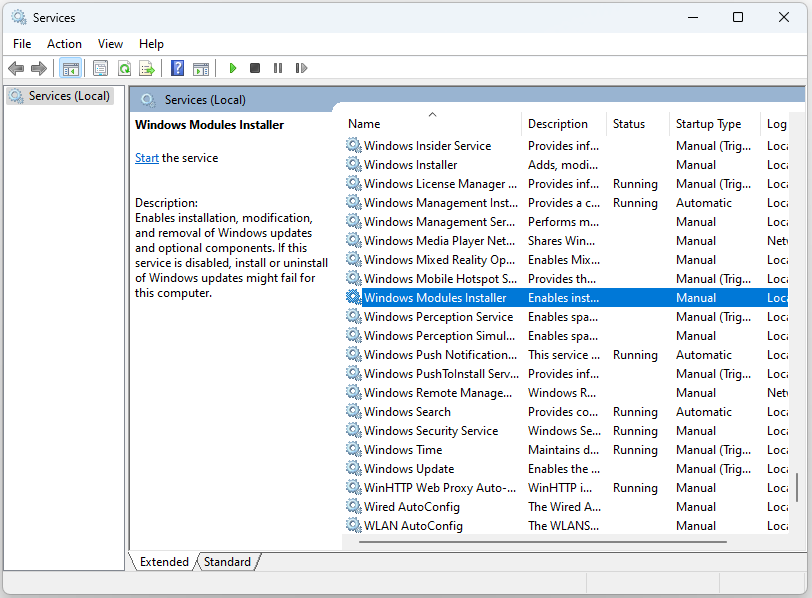Image resolution: width=812 pixels, height=598 pixels.
Task: Click 'Adds, modi...' description for Windows Installer
Action: point(563,165)
